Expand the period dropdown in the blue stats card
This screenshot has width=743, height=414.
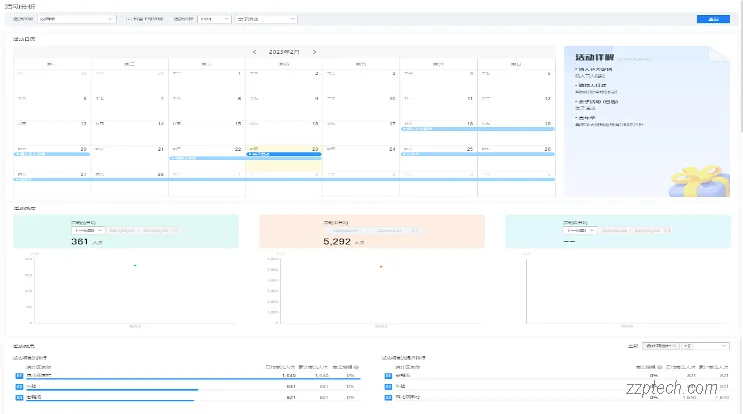[x=580, y=230]
